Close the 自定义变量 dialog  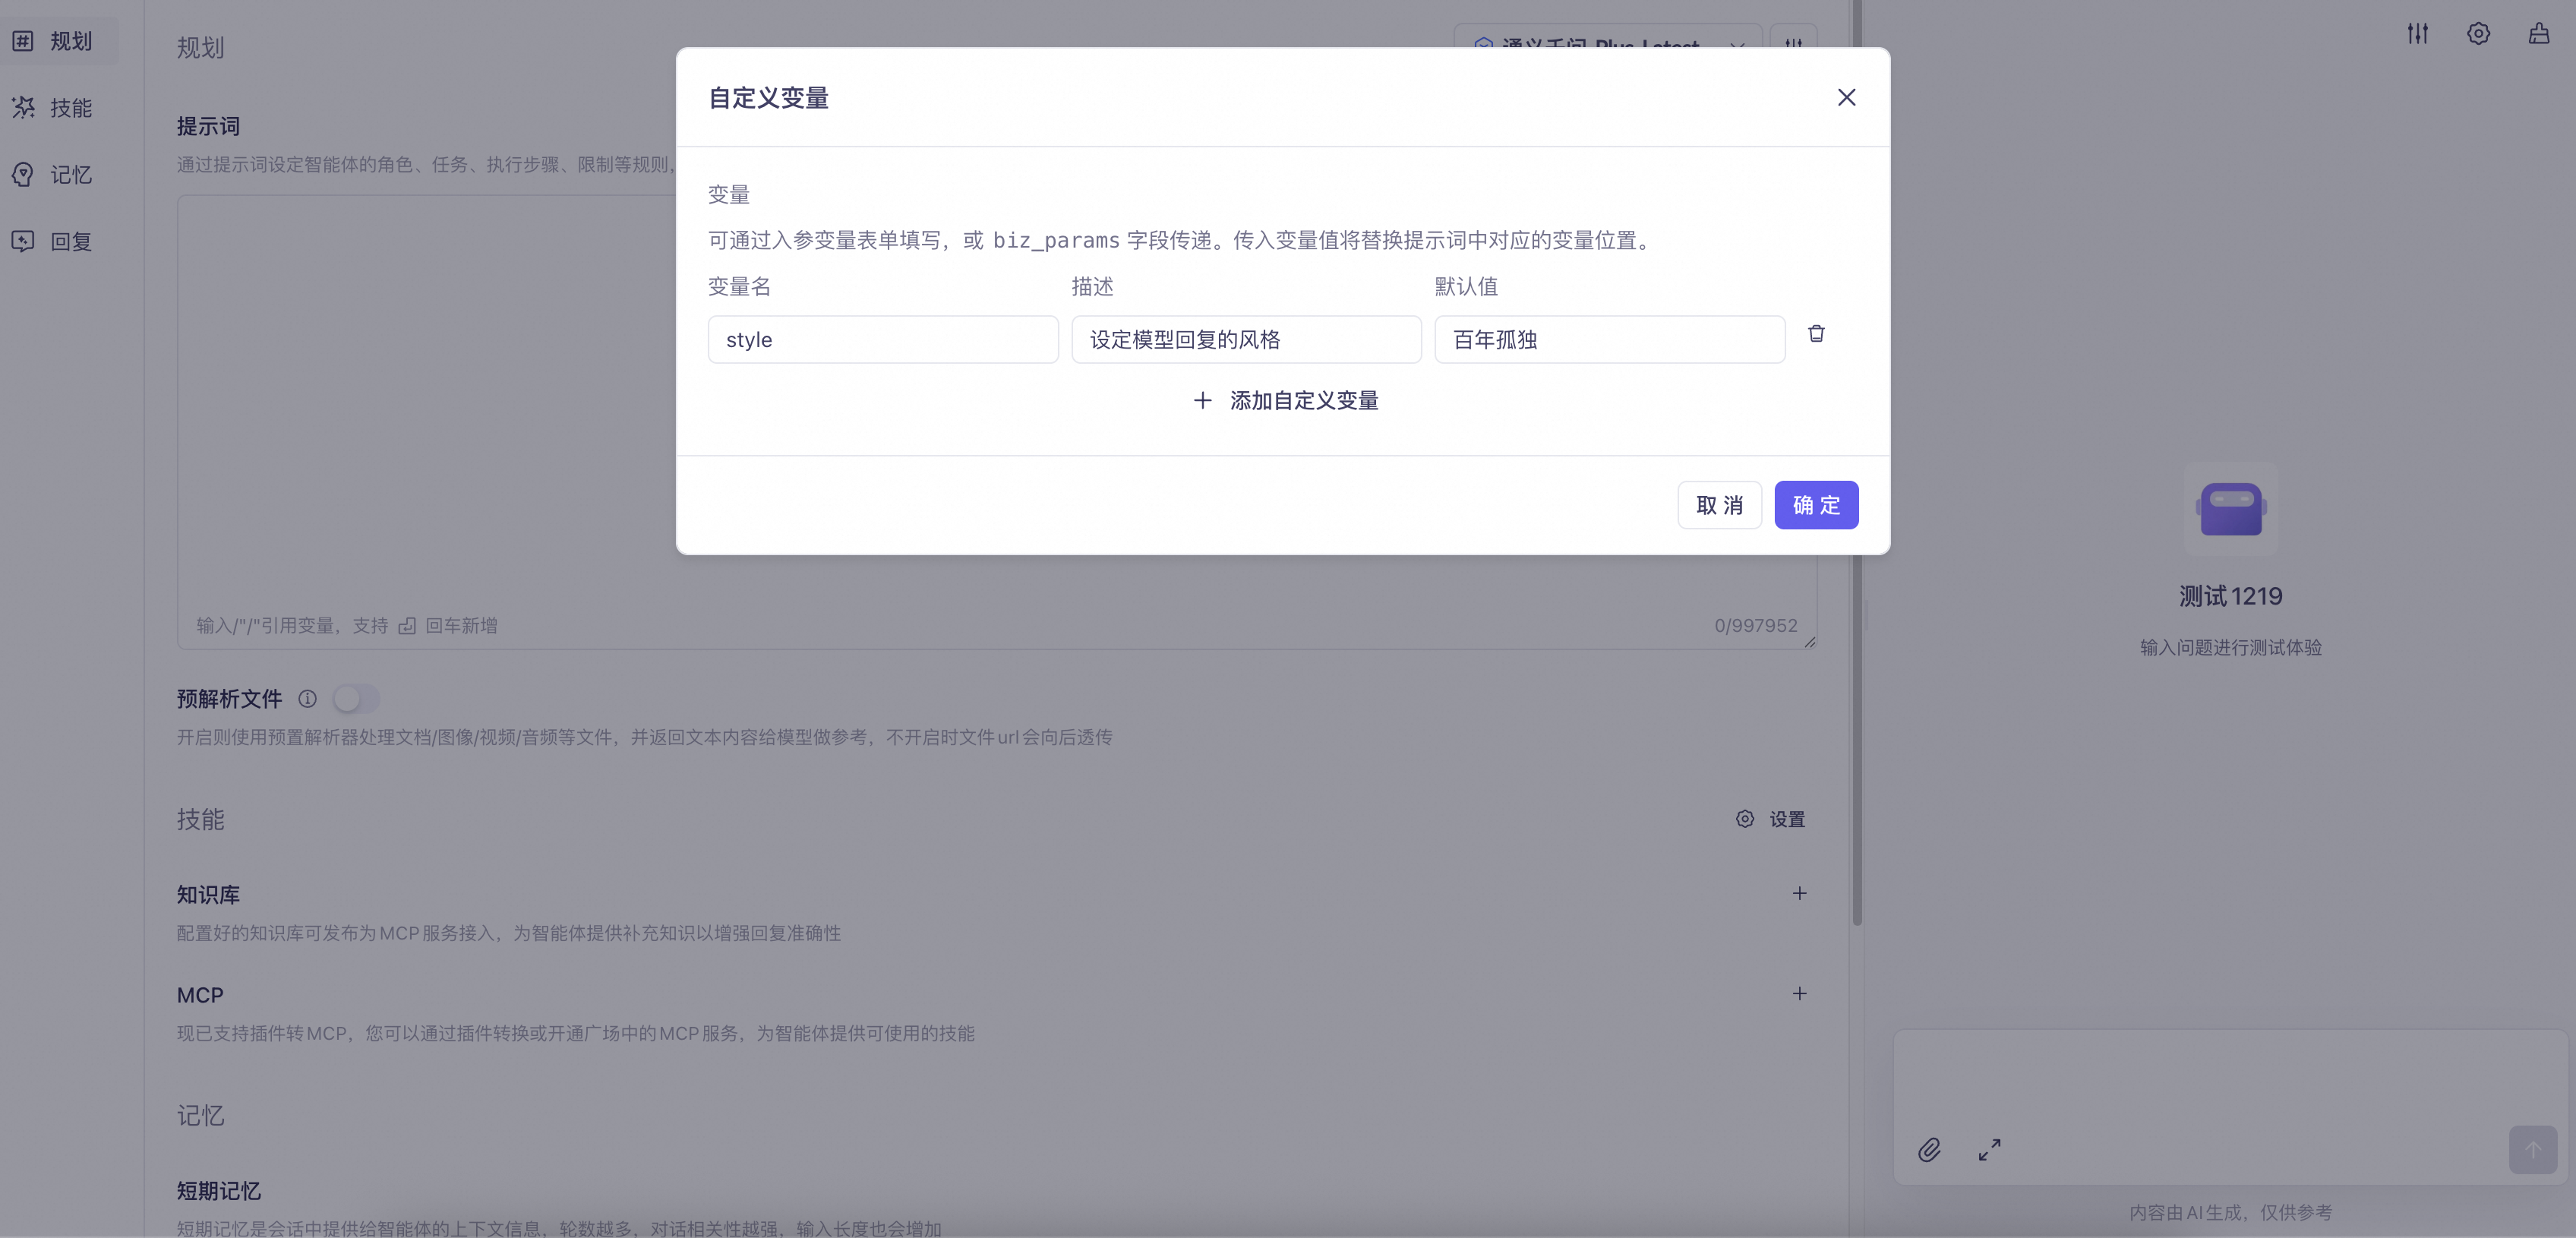click(1846, 97)
